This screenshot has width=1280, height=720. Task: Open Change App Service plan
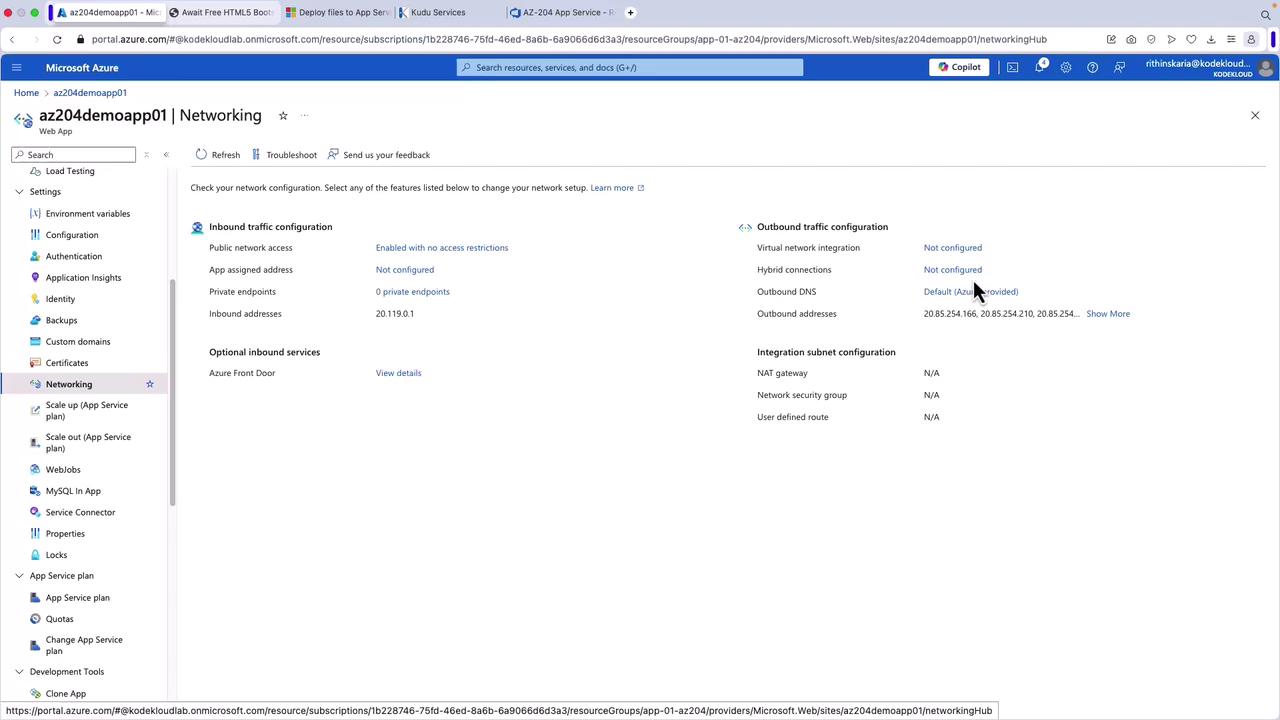point(84,645)
